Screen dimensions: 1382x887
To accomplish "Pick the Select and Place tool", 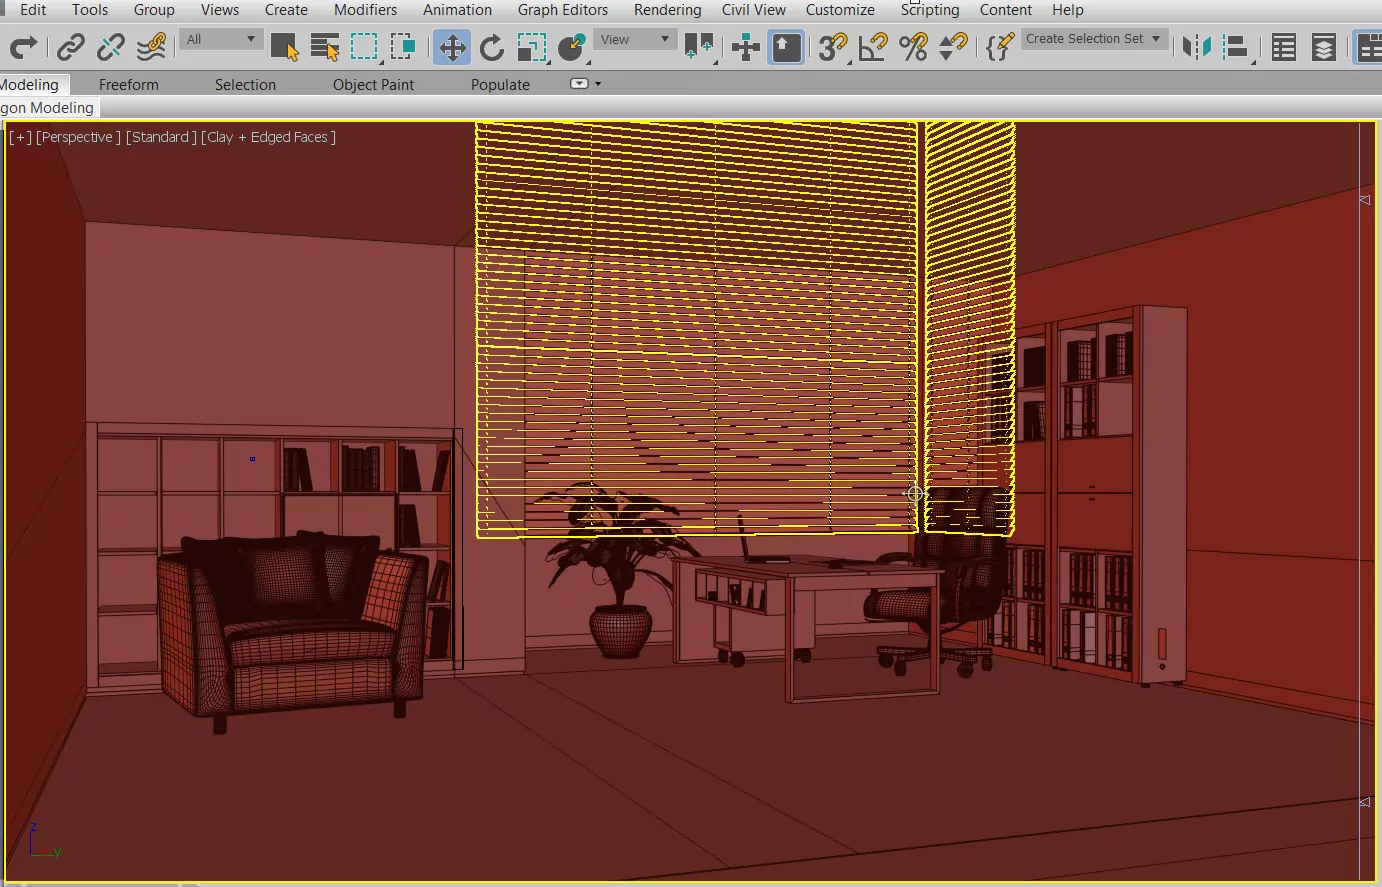I will point(572,47).
